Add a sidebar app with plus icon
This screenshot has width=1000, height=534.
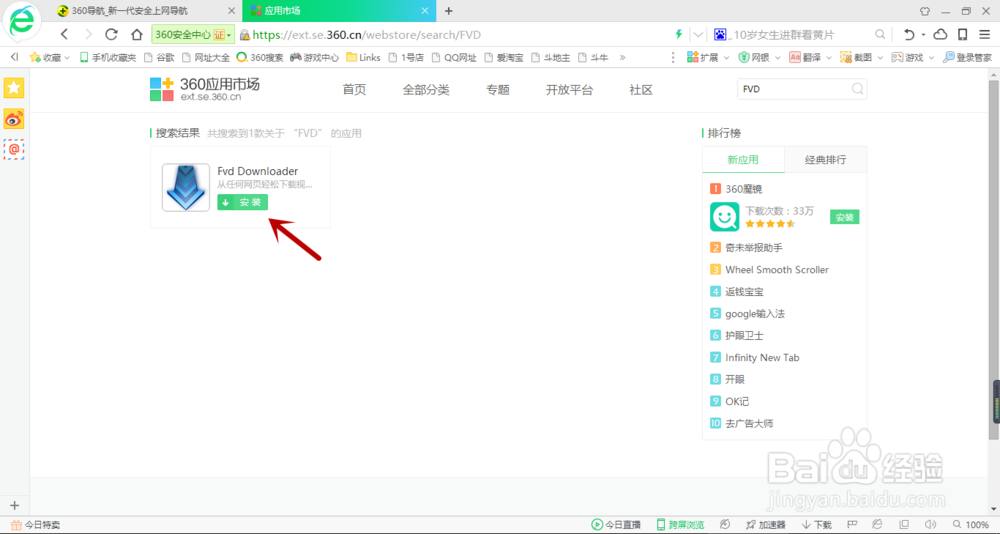point(15,505)
